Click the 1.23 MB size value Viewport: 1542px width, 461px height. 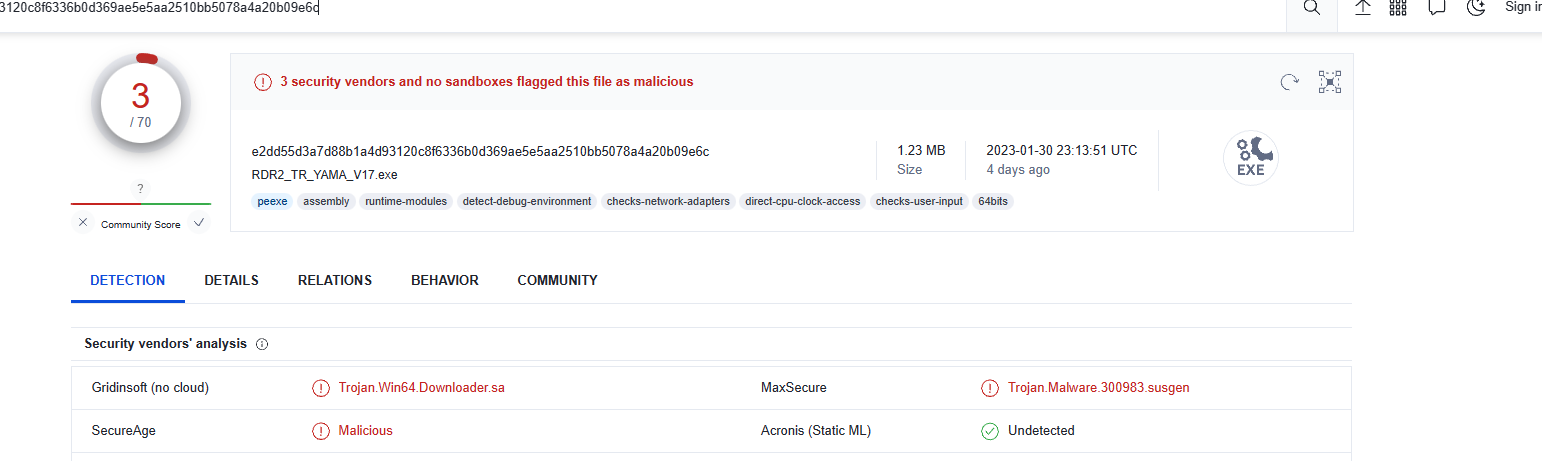pos(921,150)
